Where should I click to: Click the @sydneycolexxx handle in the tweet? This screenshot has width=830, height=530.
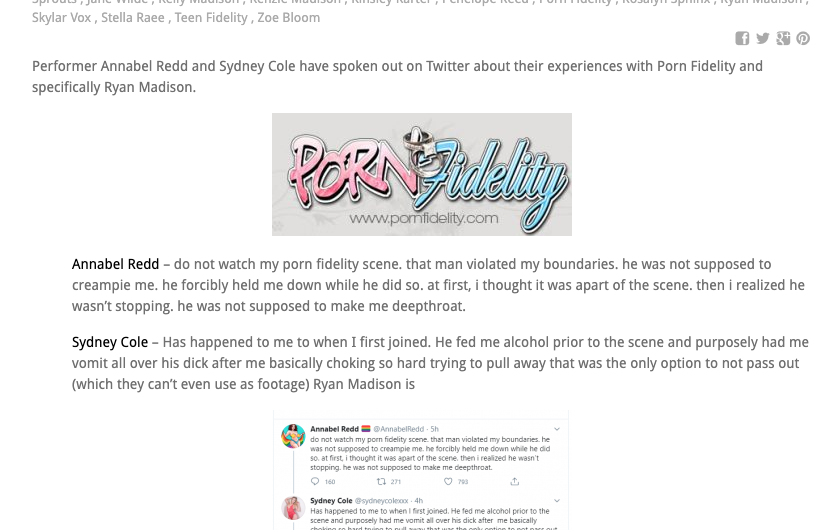[381, 500]
